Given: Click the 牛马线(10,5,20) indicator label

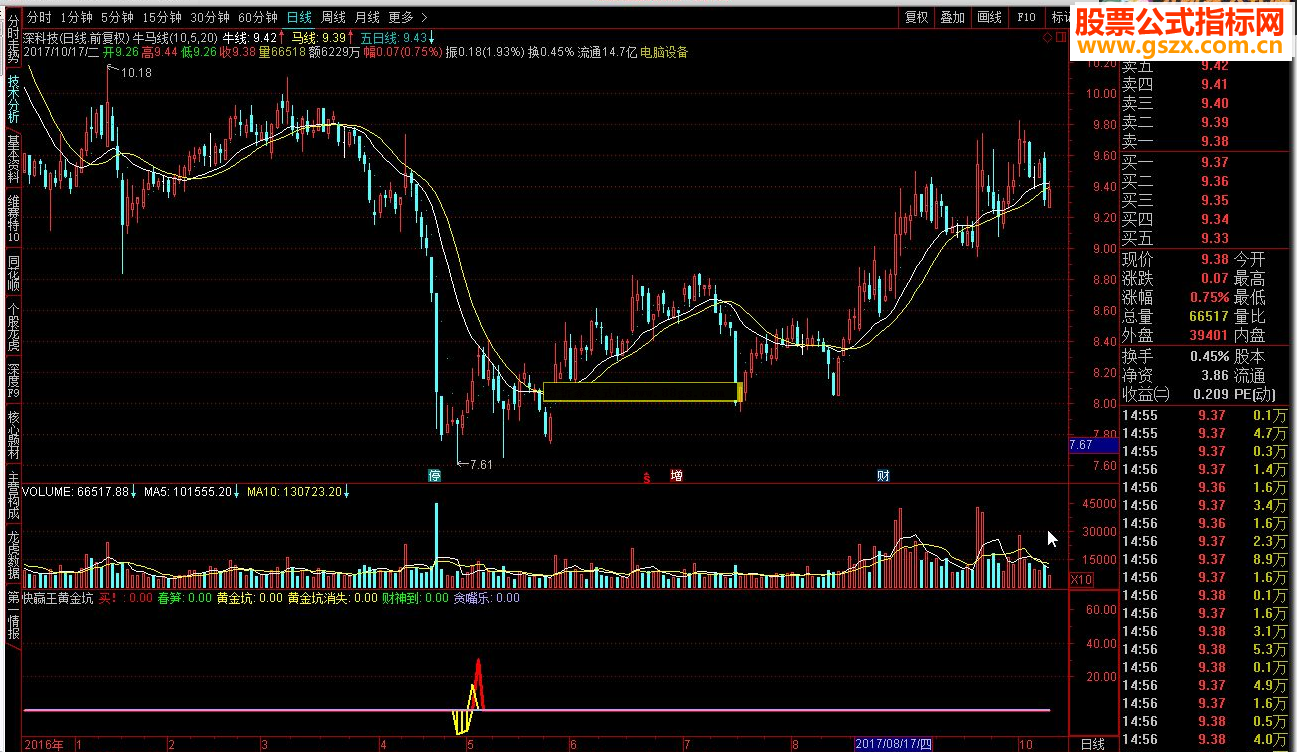Looking at the screenshot, I should click(x=176, y=37).
